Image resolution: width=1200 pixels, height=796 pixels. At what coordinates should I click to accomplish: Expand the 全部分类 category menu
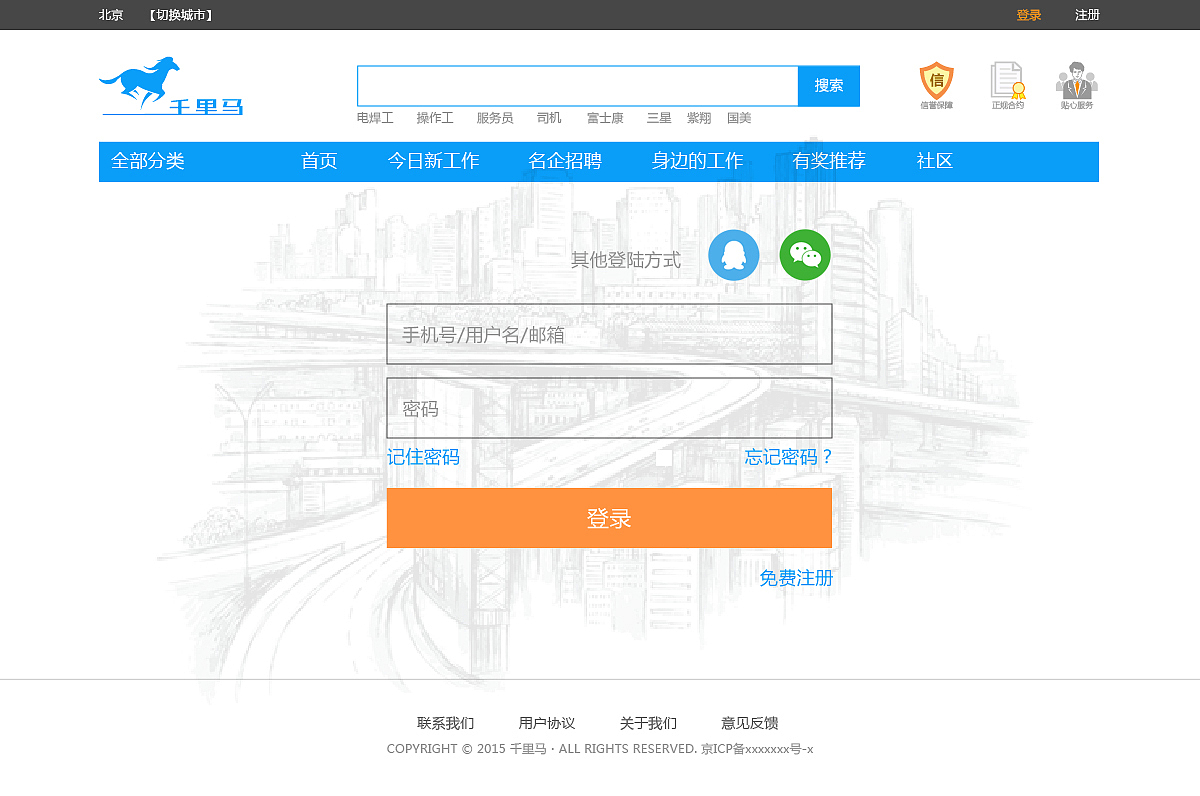click(x=148, y=161)
